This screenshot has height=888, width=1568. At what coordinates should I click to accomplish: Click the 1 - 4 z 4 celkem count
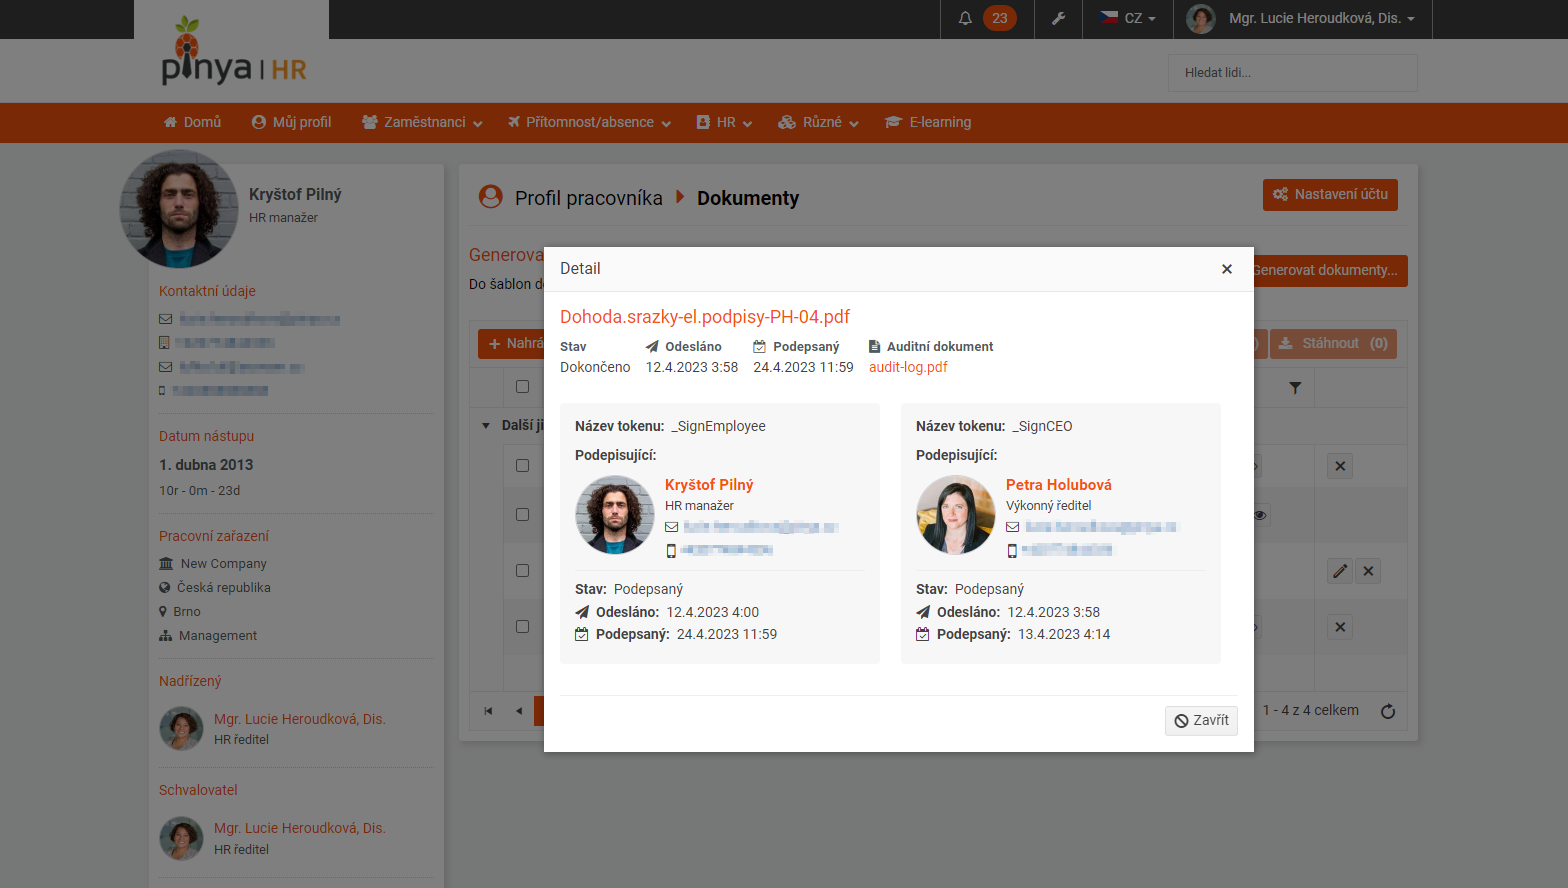(1310, 710)
